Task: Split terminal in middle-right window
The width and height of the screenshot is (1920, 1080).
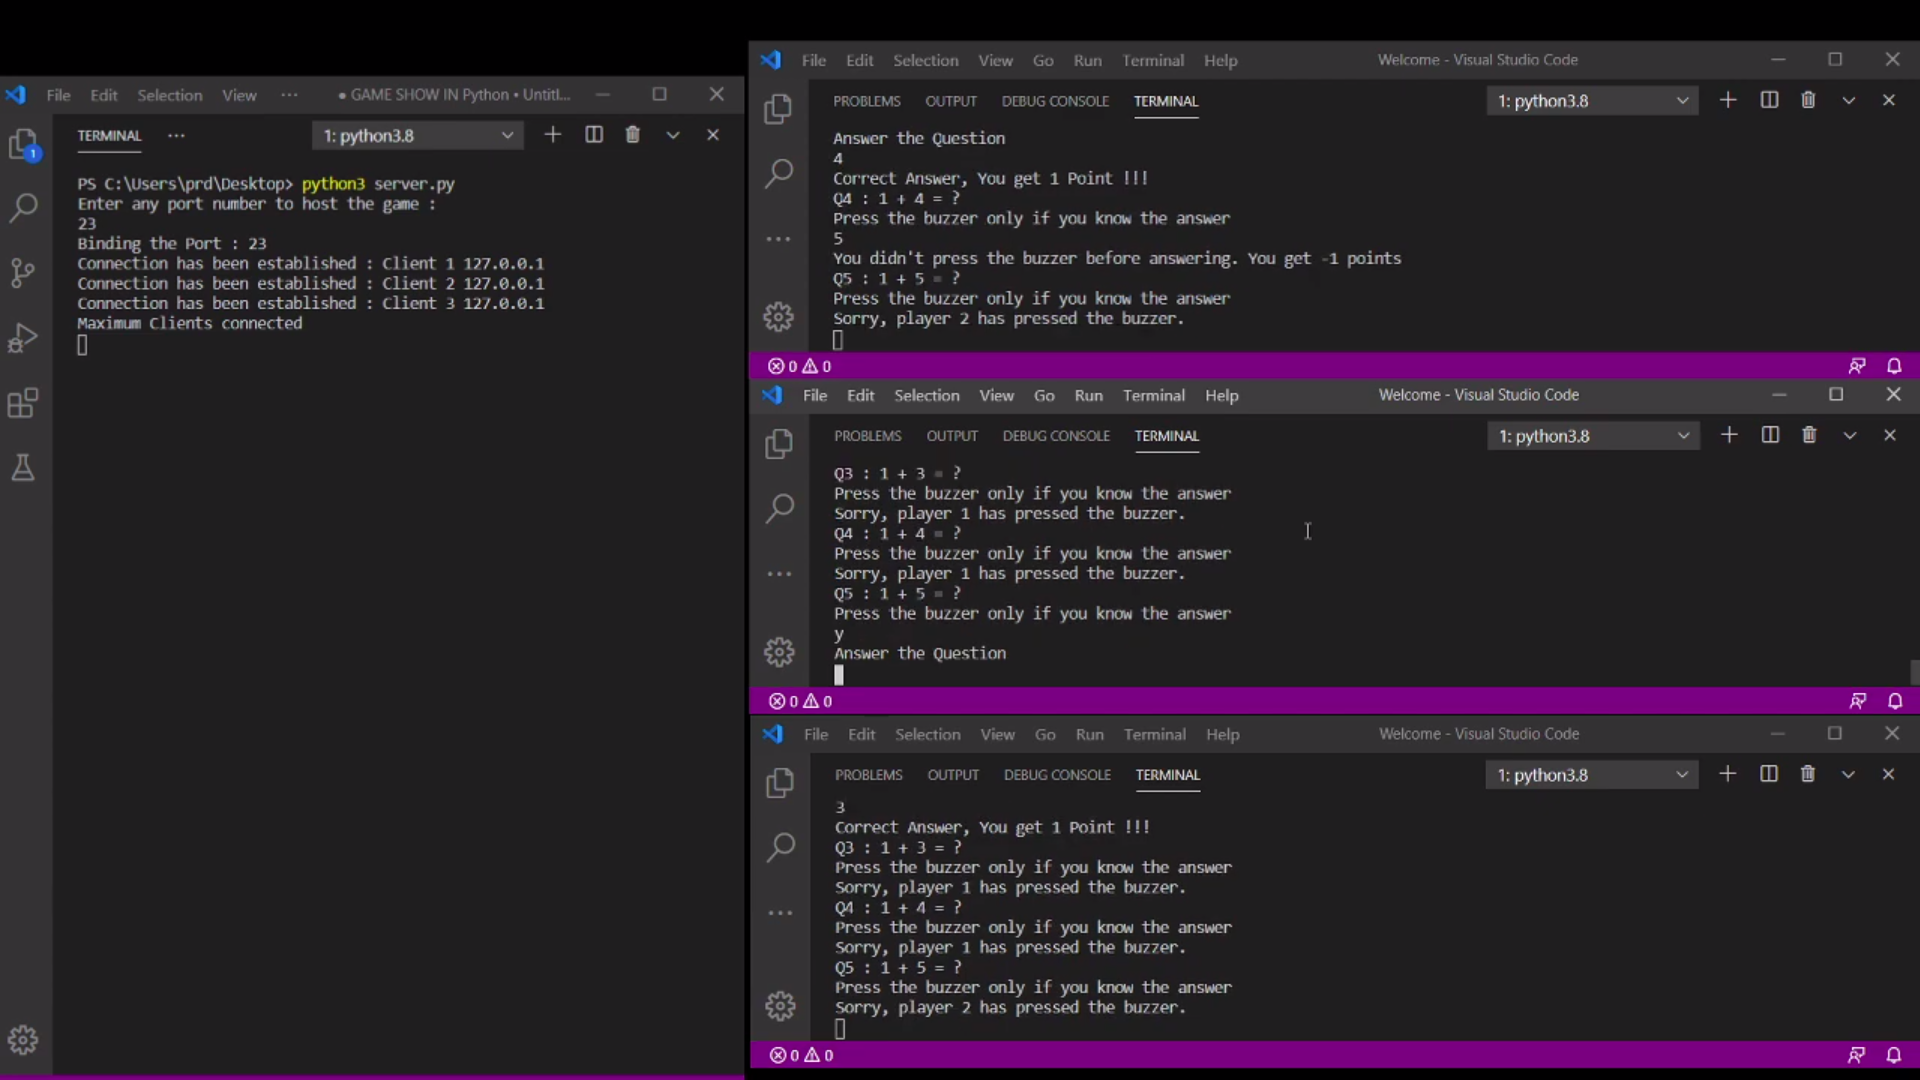Action: (1770, 435)
